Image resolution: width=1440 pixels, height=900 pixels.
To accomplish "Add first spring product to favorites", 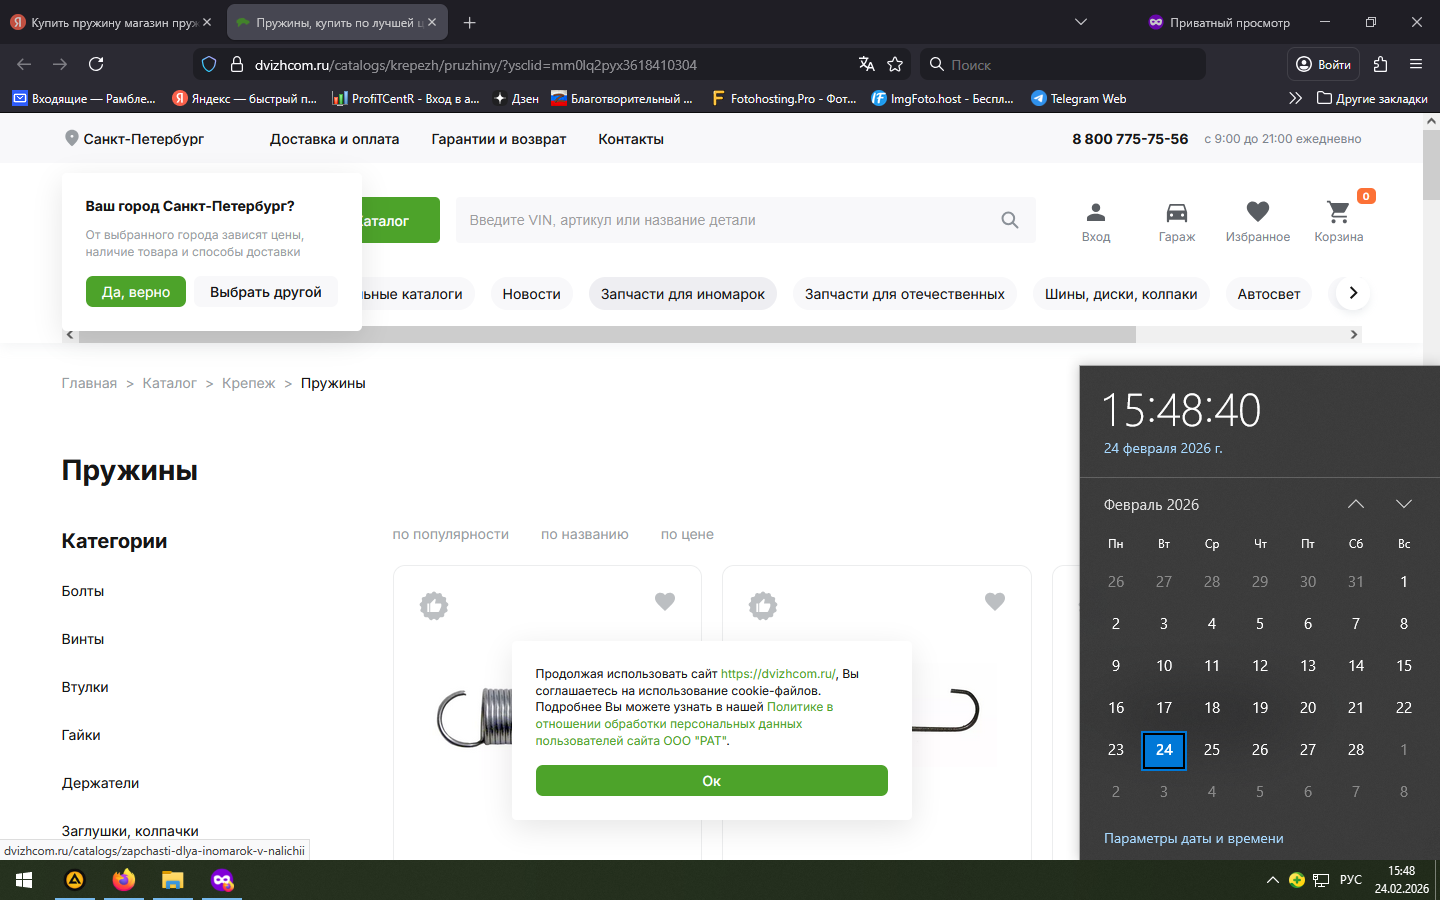I will click(665, 601).
